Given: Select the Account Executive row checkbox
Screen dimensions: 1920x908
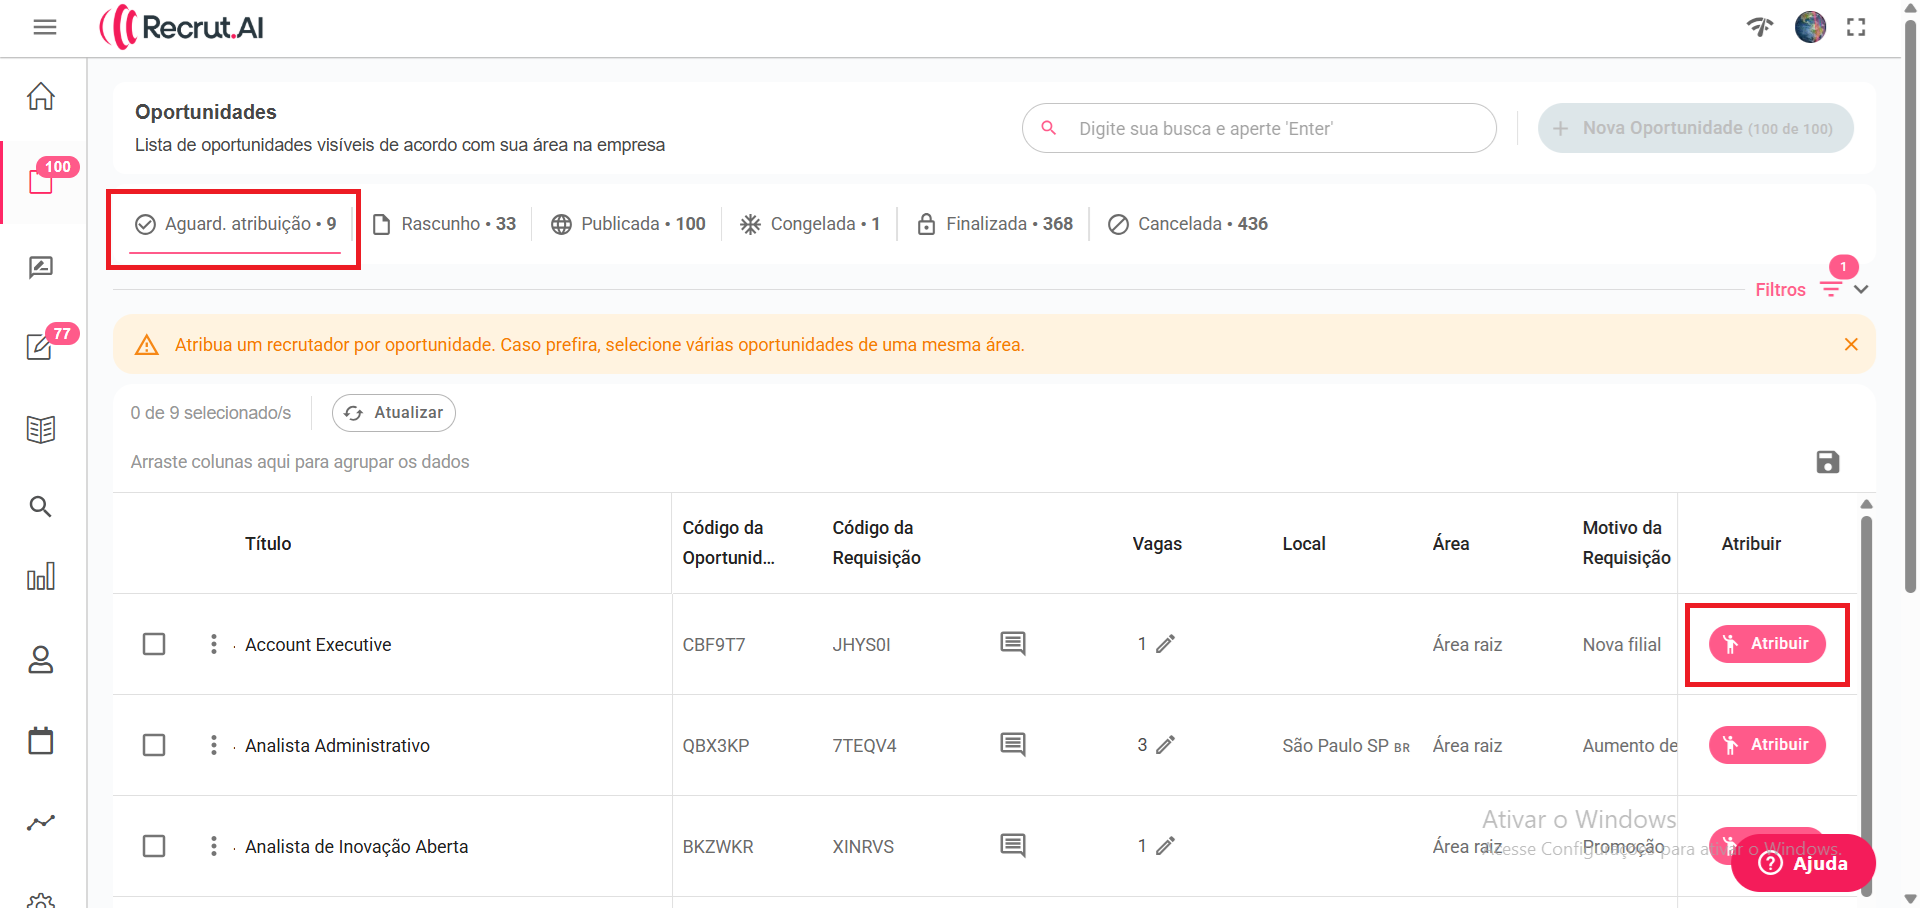Looking at the screenshot, I should (x=154, y=644).
